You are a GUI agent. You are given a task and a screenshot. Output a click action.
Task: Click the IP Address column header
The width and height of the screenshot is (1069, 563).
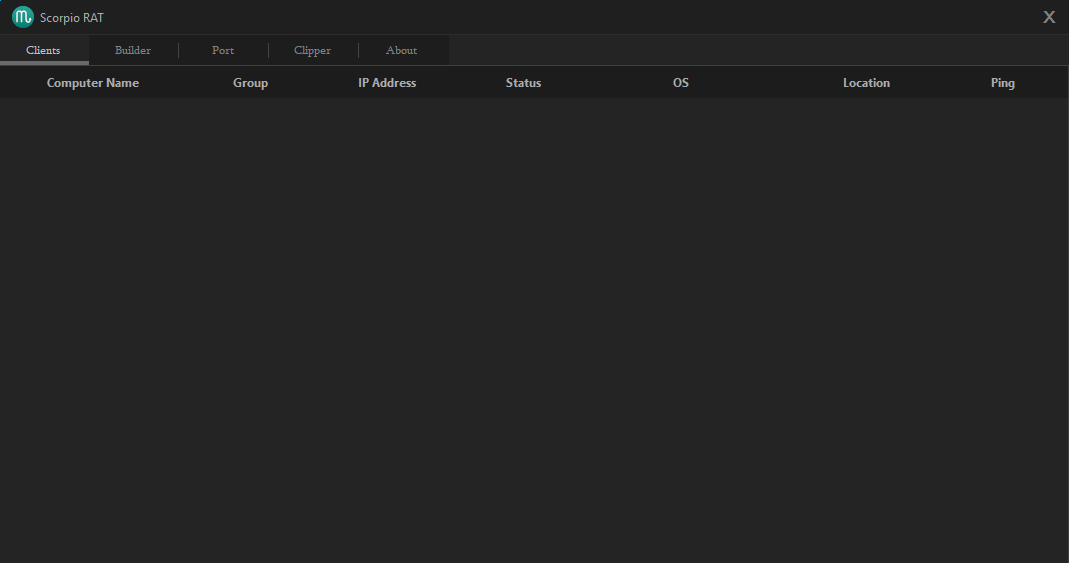[387, 82]
